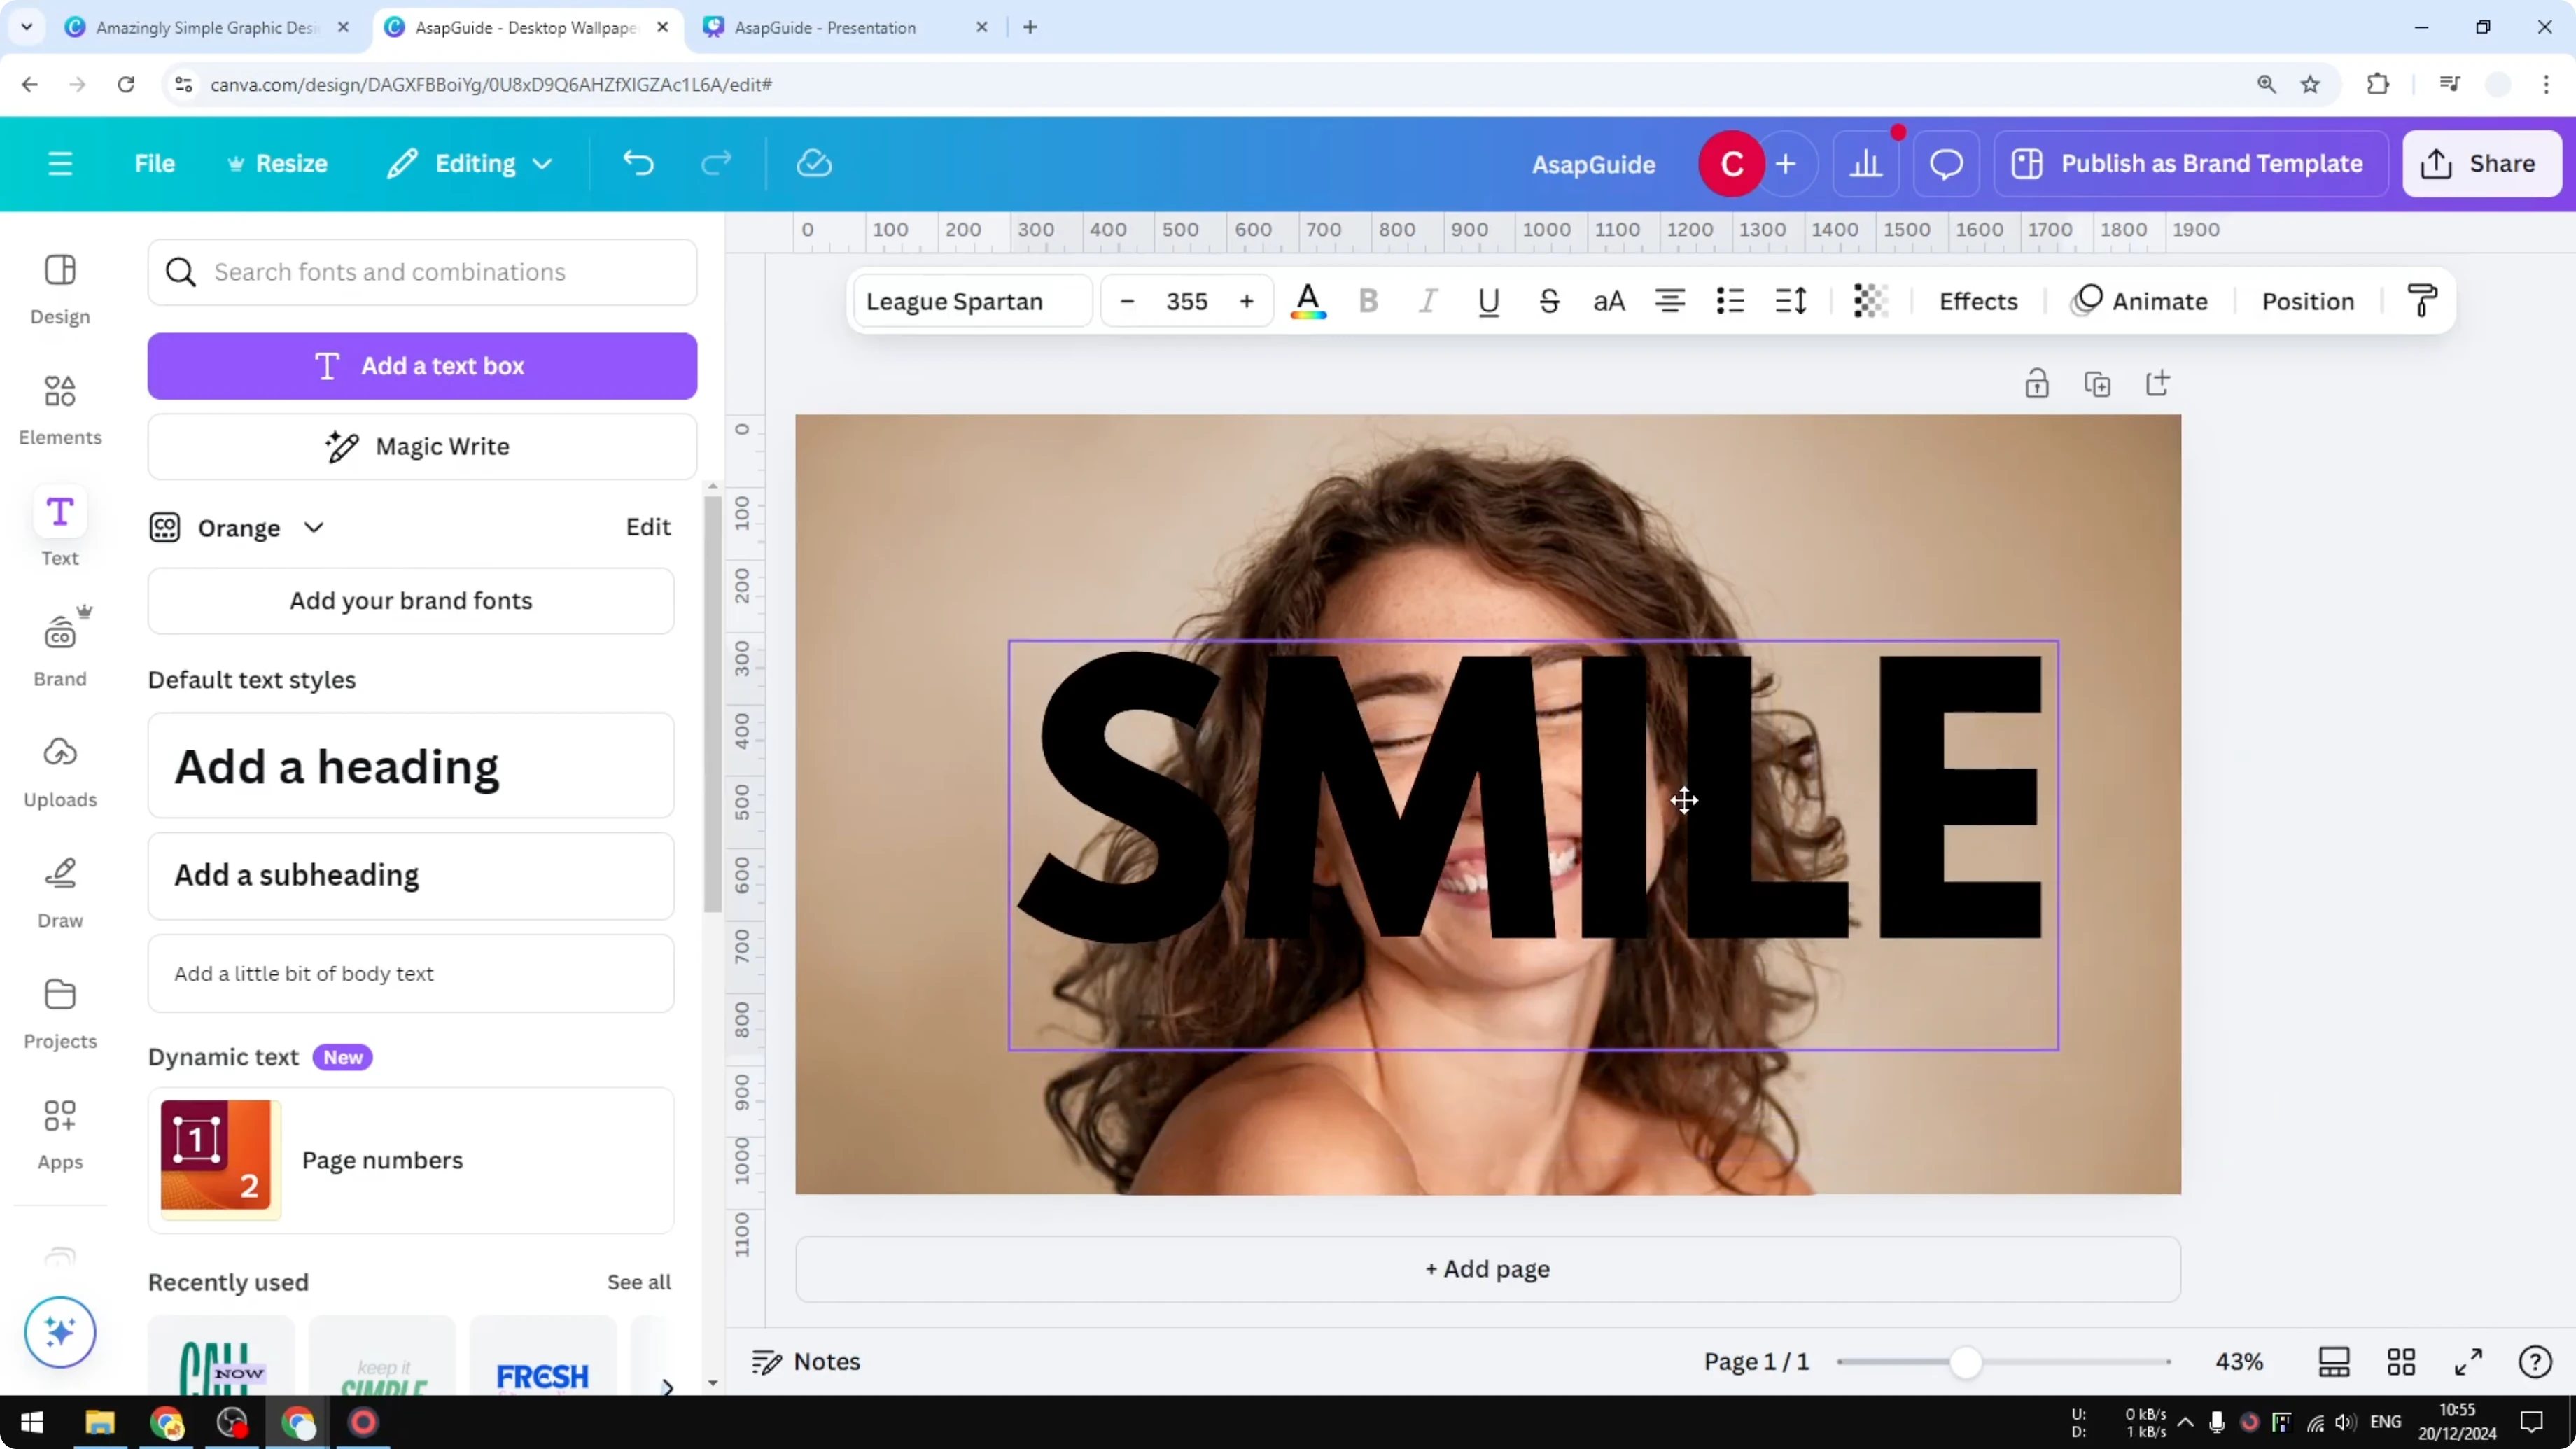Toggle bold formatting on SMILE text
2576x1449 pixels.
coord(1367,301)
